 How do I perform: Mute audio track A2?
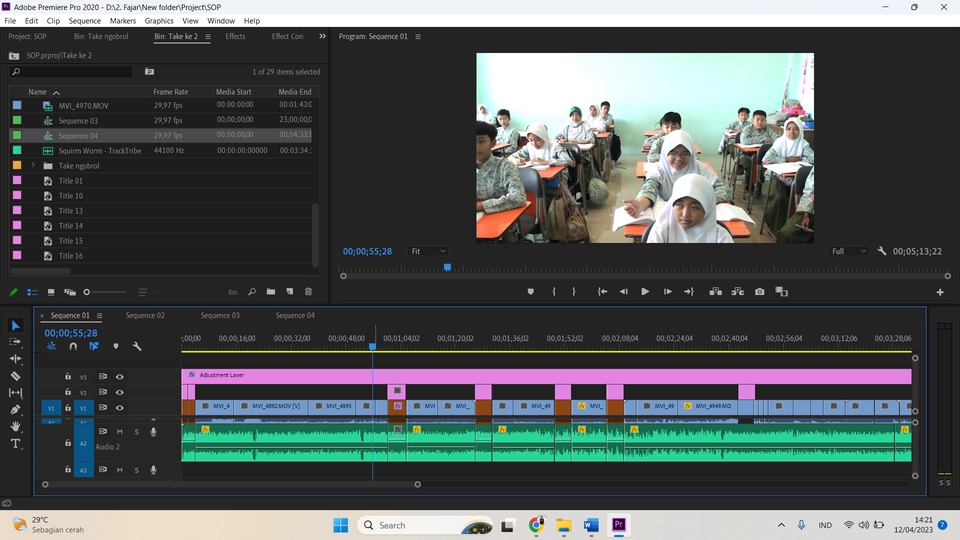(119, 432)
